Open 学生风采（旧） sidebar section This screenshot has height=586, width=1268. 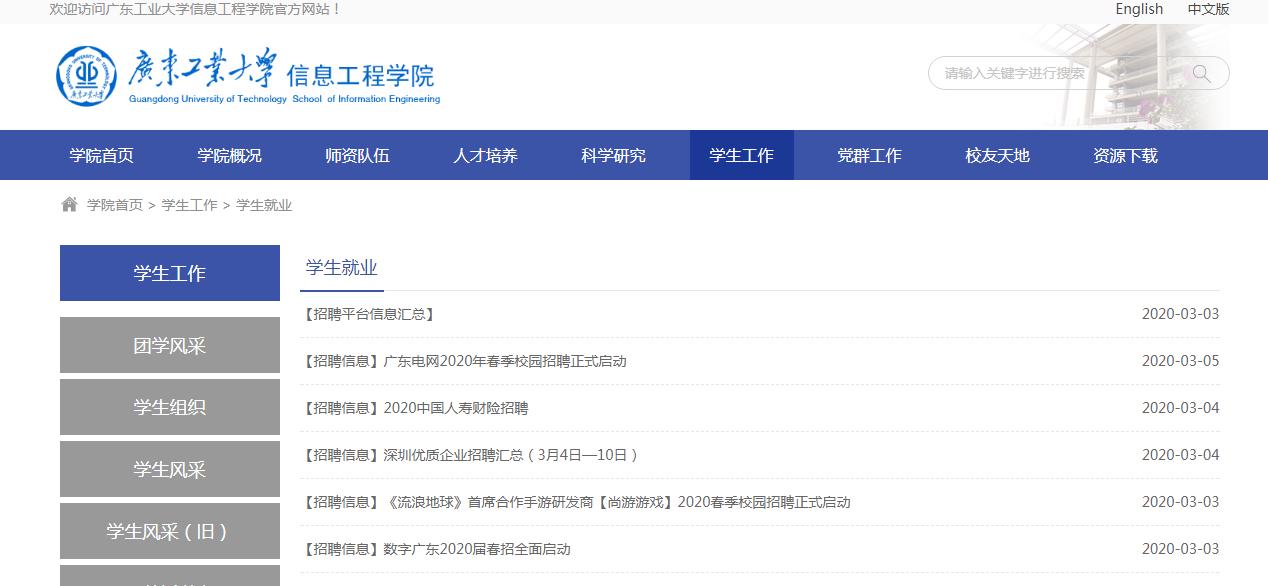click(170, 531)
